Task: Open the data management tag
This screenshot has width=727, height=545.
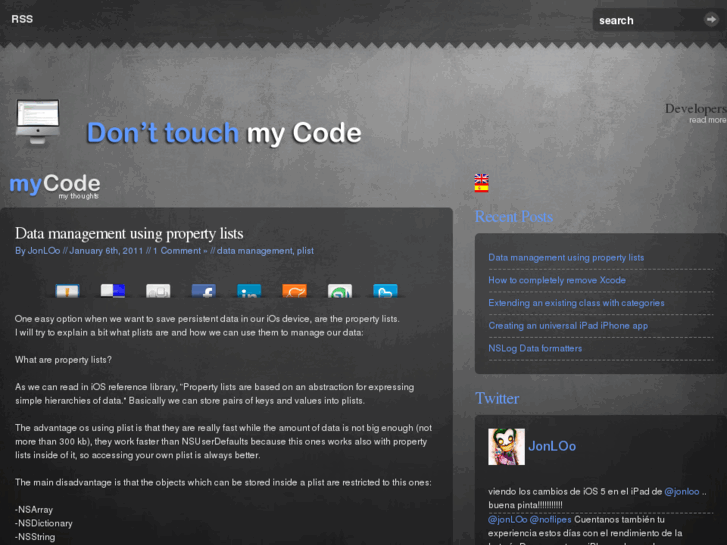Action: click(255, 251)
